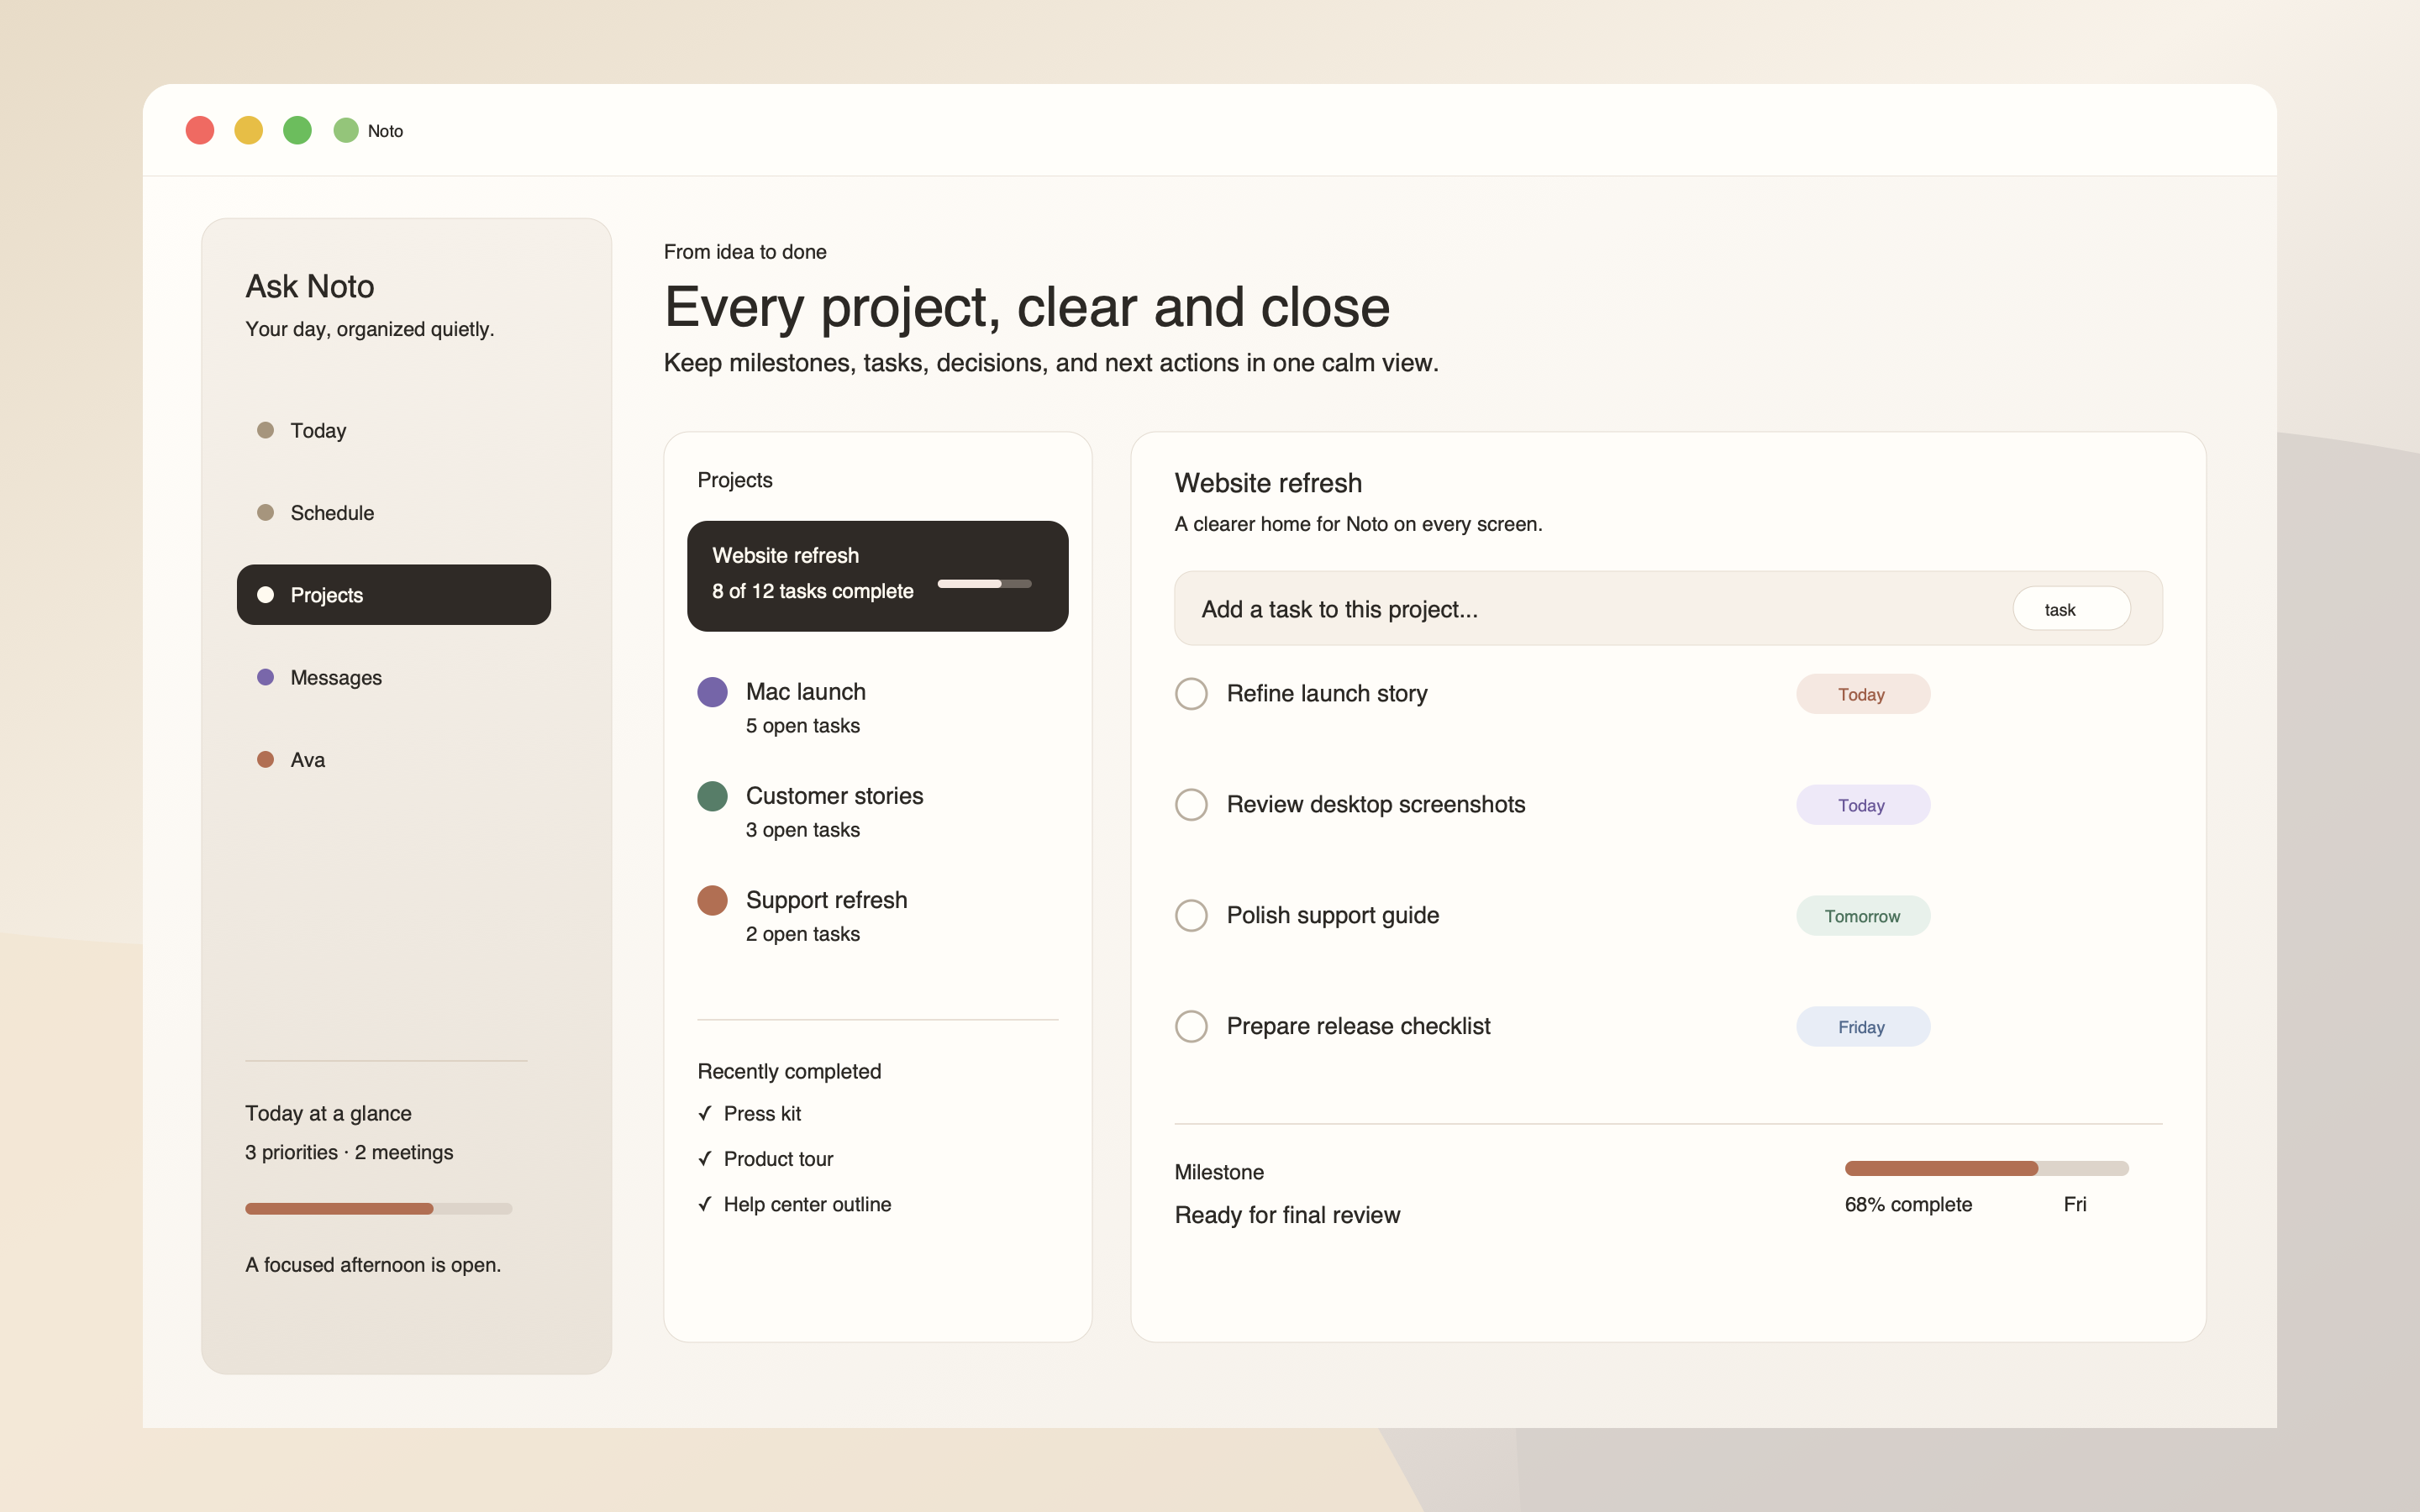Open the Ava sidebar item
The width and height of the screenshot is (2420, 1512).
pyautogui.click(x=394, y=759)
